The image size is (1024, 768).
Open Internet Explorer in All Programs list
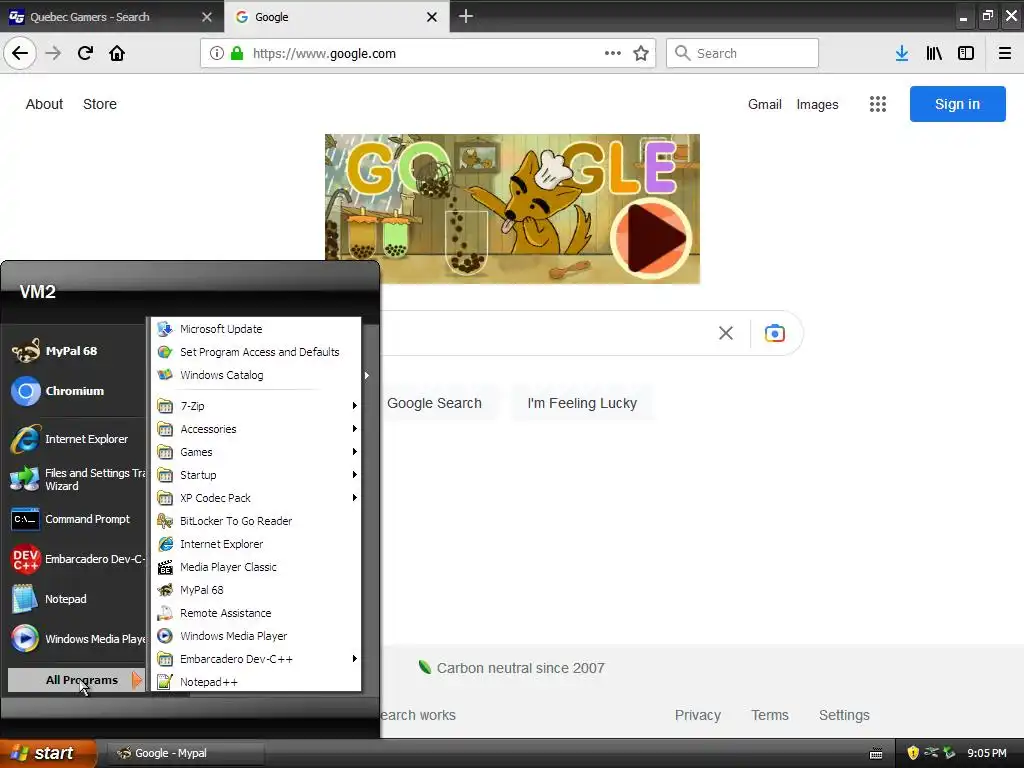coord(256,544)
